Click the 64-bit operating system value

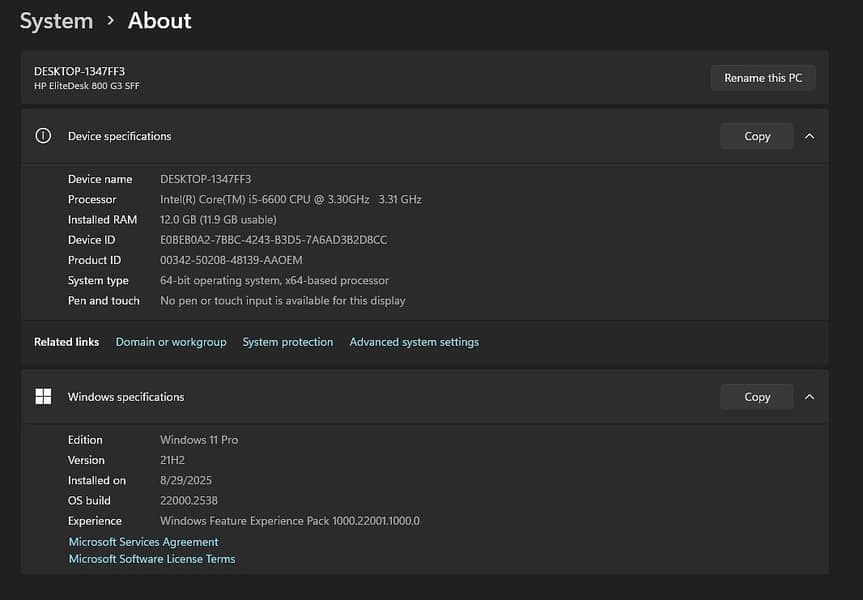tap(274, 281)
